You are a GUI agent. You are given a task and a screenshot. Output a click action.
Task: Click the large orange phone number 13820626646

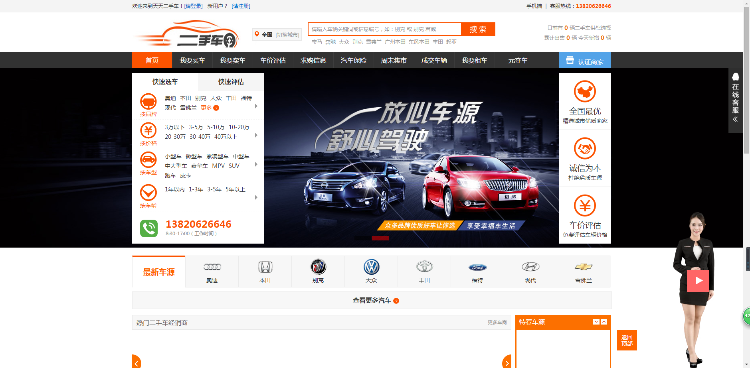click(199, 224)
